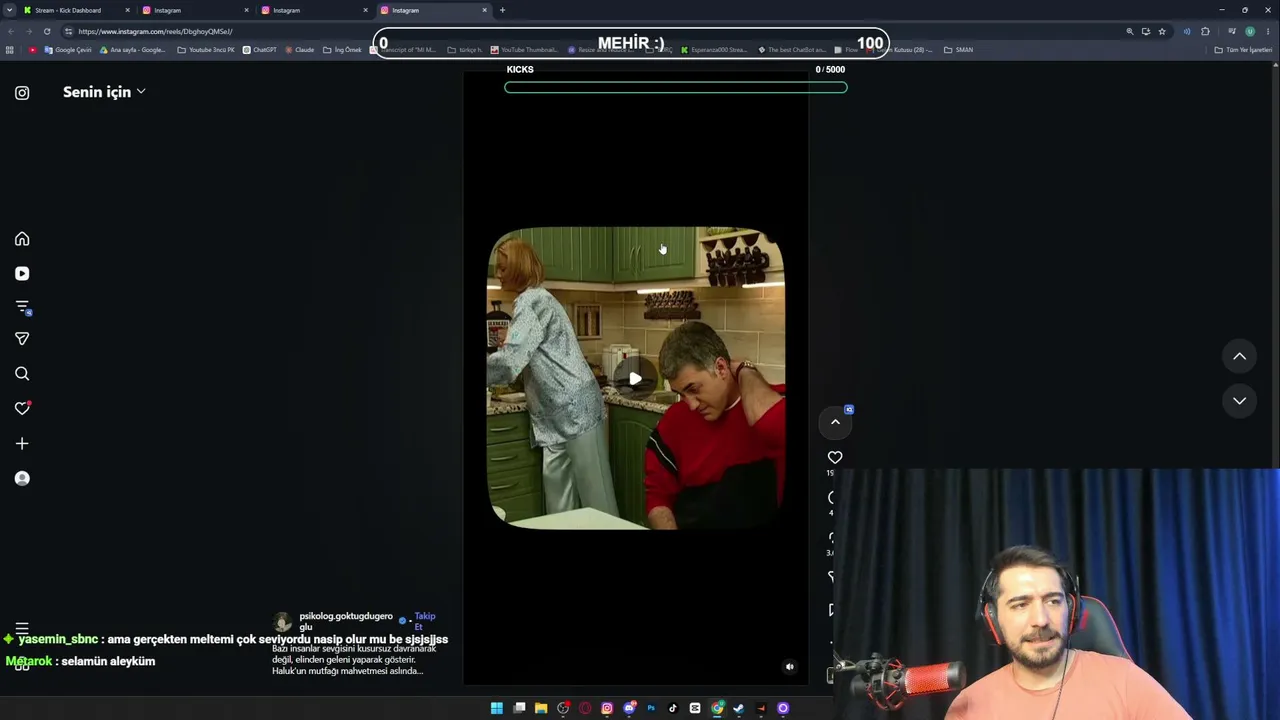Go to the previous reel with up arrow
The width and height of the screenshot is (1280, 720).
[1239, 356]
